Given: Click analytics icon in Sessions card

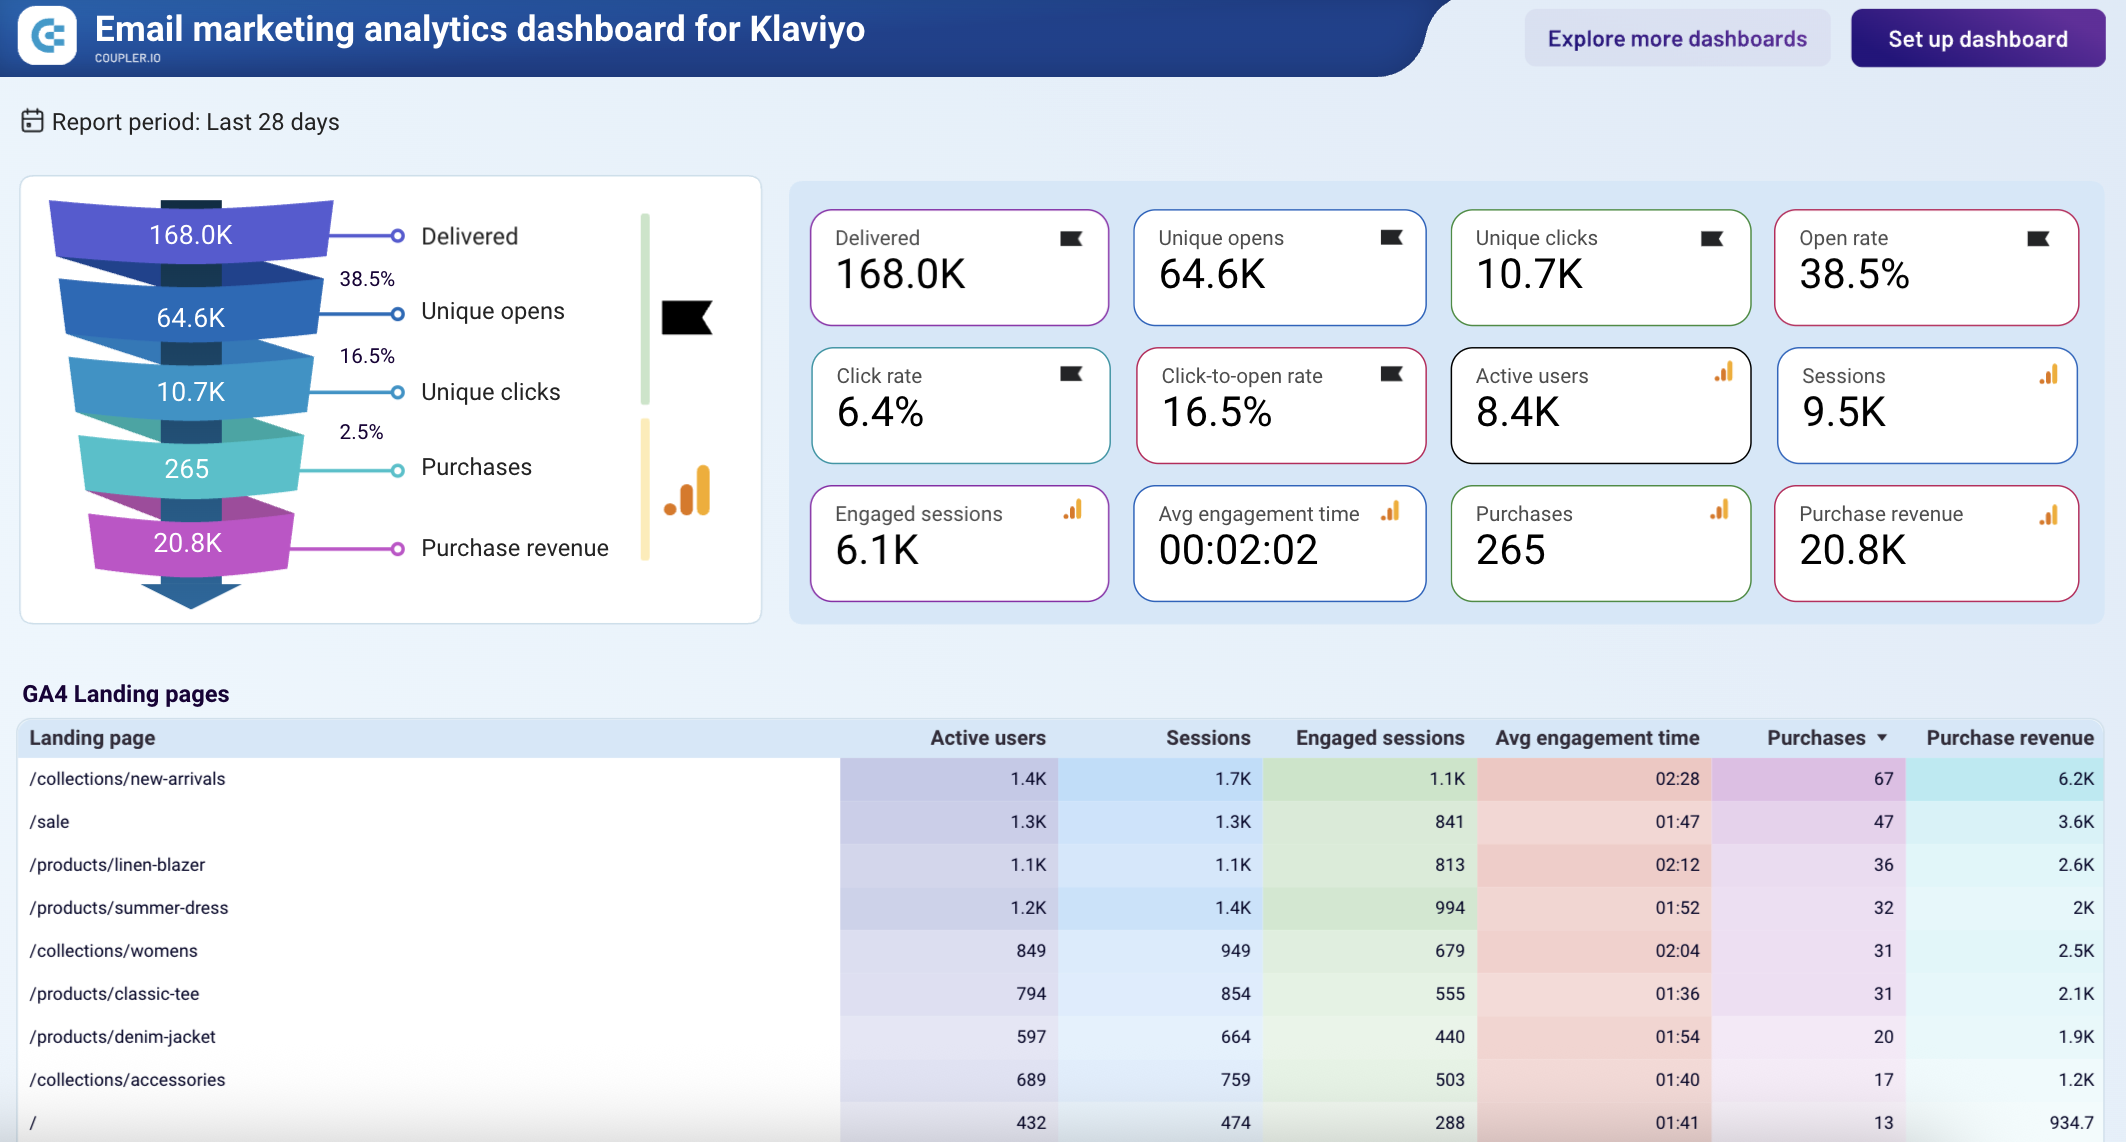Looking at the screenshot, I should (x=2049, y=374).
